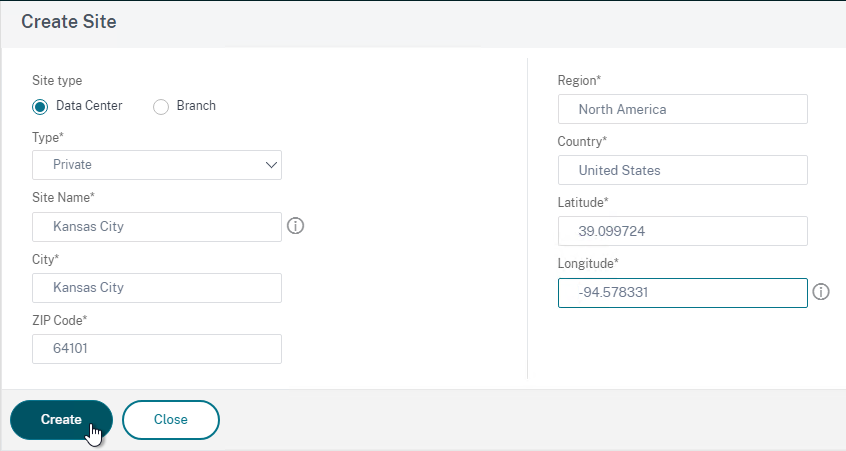The width and height of the screenshot is (846, 451).
Task: Click the Country field showing United States
Action: tap(683, 170)
